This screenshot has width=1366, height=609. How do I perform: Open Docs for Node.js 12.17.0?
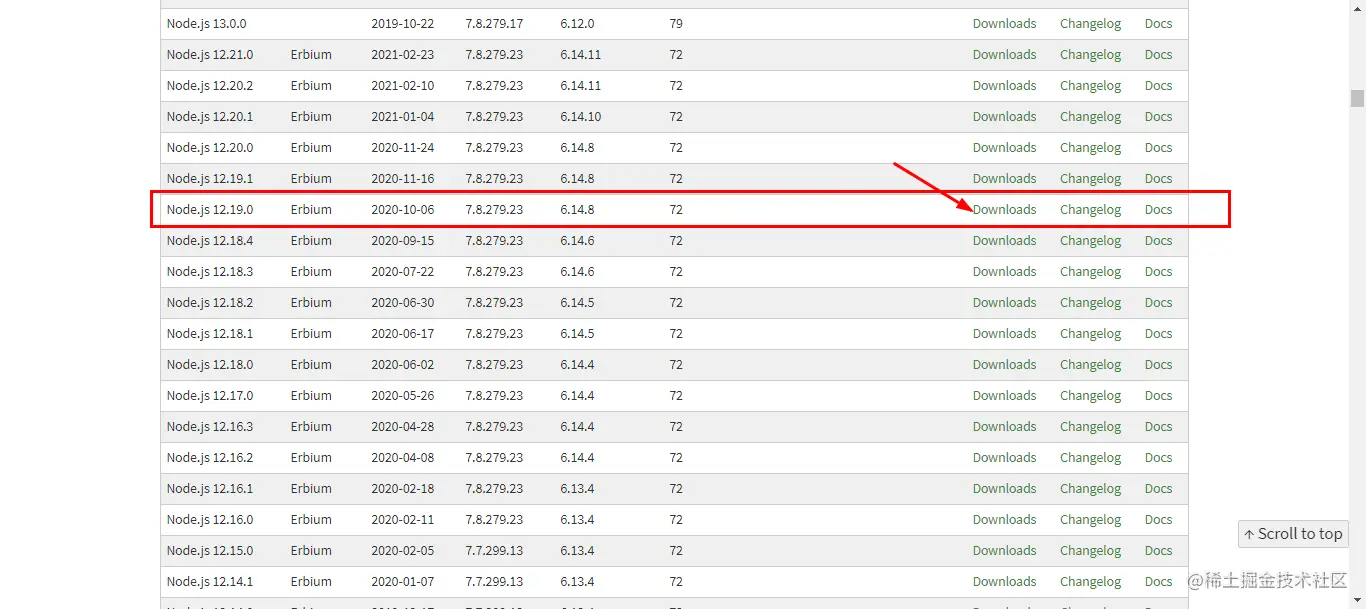click(1158, 396)
